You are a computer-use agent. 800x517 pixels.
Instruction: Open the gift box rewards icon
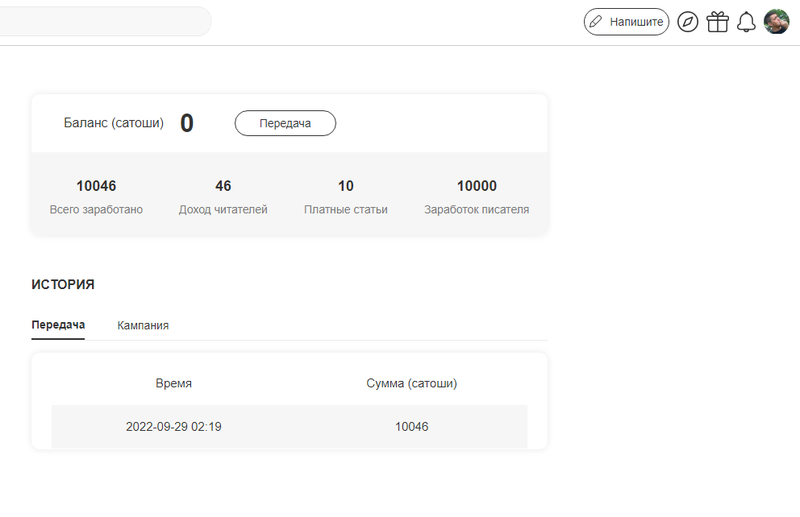(x=717, y=22)
